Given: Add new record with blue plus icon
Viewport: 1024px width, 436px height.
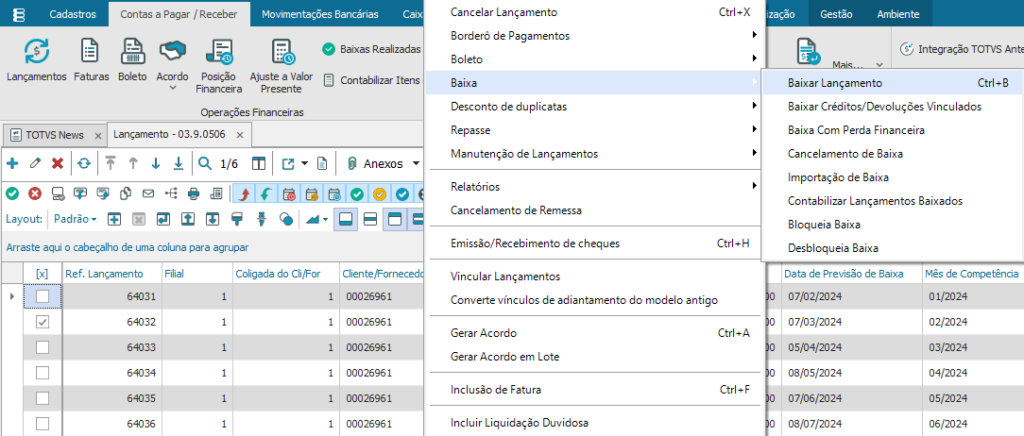Looking at the screenshot, I should (x=13, y=163).
